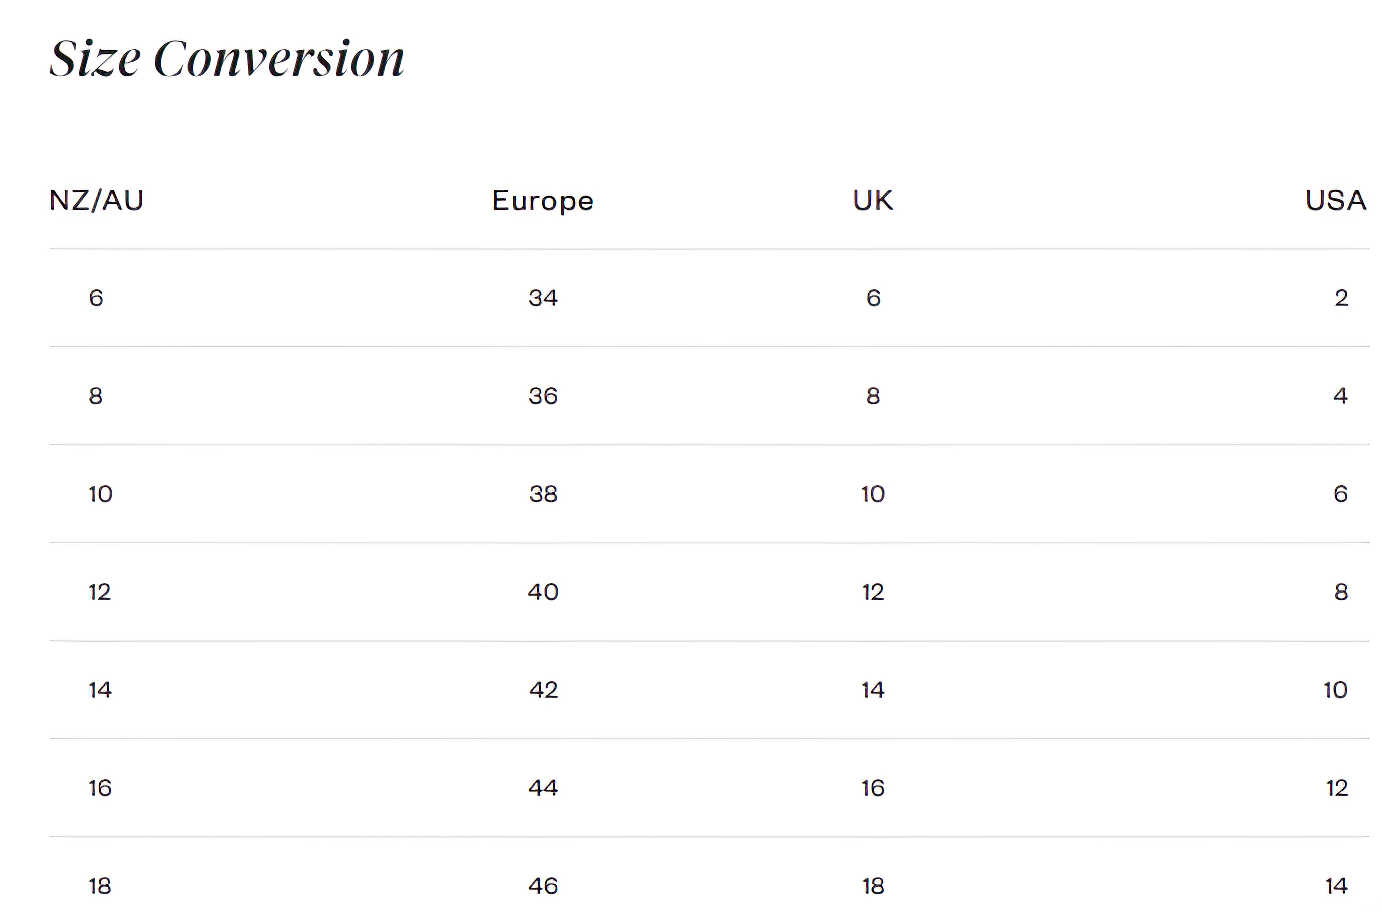Image resolution: width=1382 pixels, height=912 pixels.
Task: Click the UK column header
Action: [x=873, y=200]
